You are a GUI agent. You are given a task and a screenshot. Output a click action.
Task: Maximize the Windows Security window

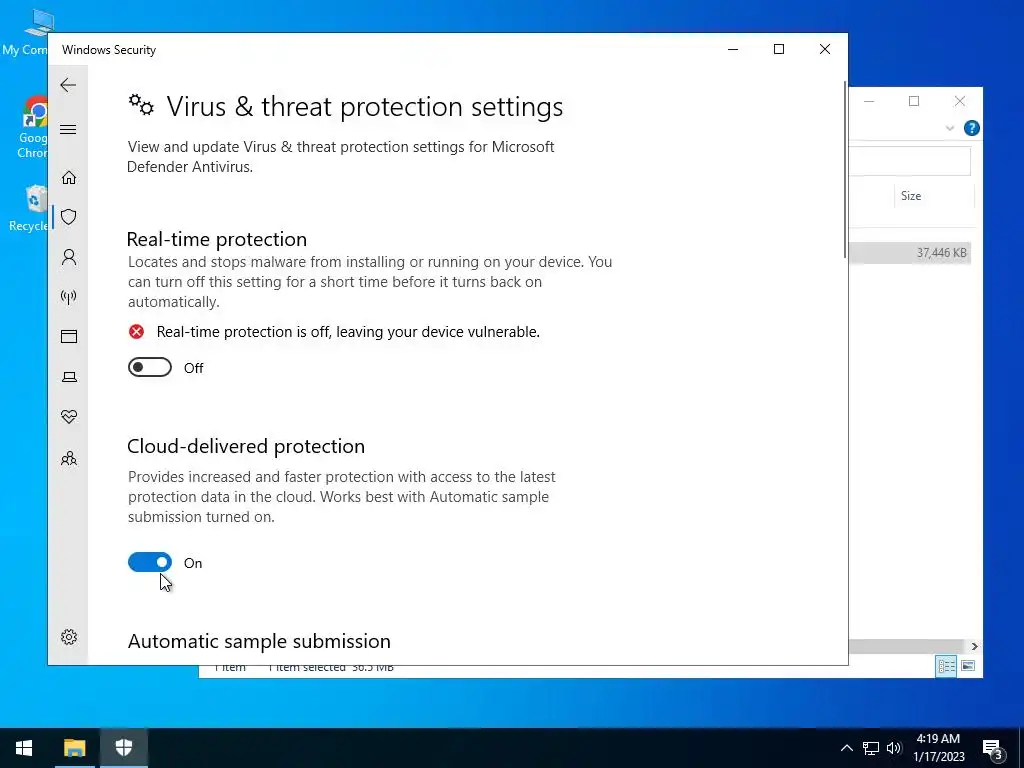coord(778,49)
